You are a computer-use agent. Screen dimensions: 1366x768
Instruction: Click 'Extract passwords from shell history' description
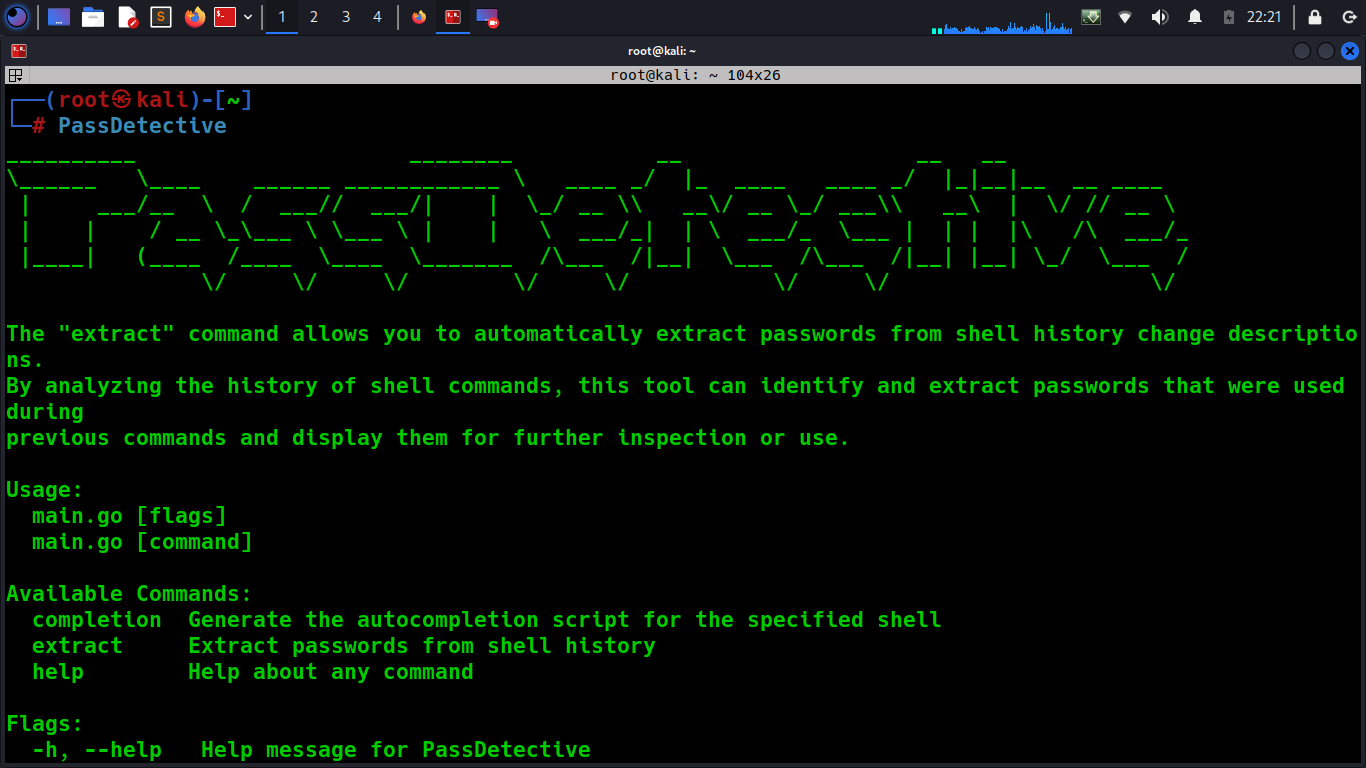pyautogui.click(x=422, y=646)
